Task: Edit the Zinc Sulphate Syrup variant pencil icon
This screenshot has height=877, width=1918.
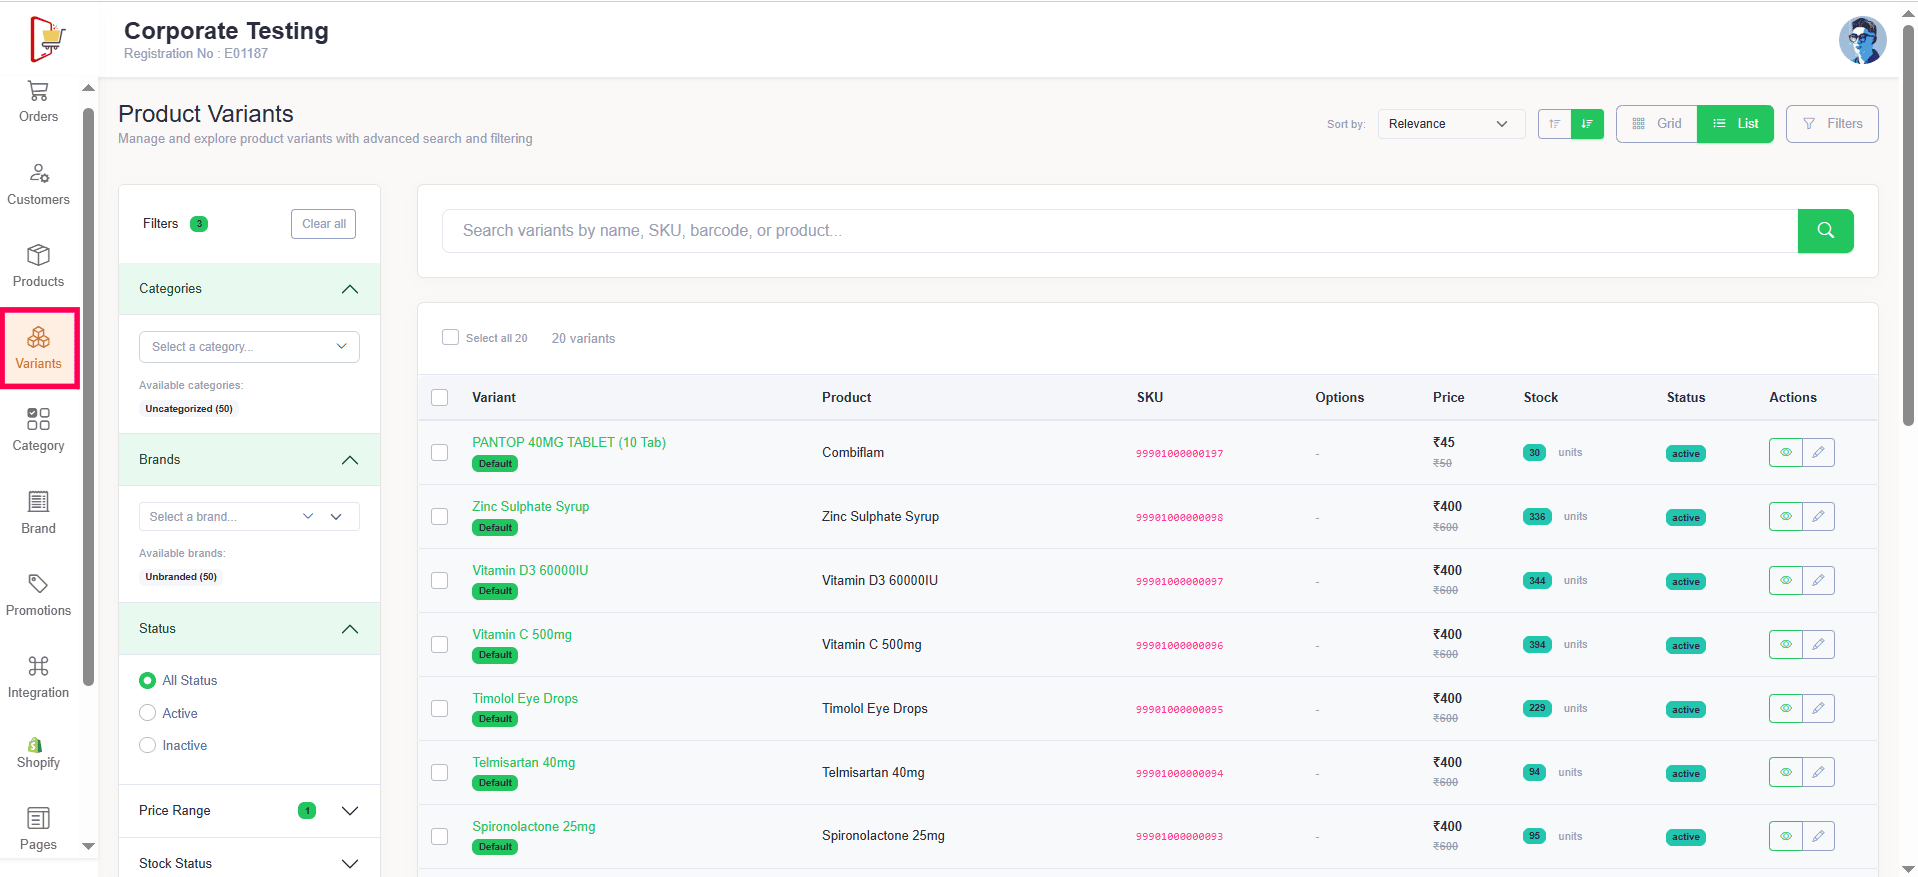Action: tap(1818, 517)
